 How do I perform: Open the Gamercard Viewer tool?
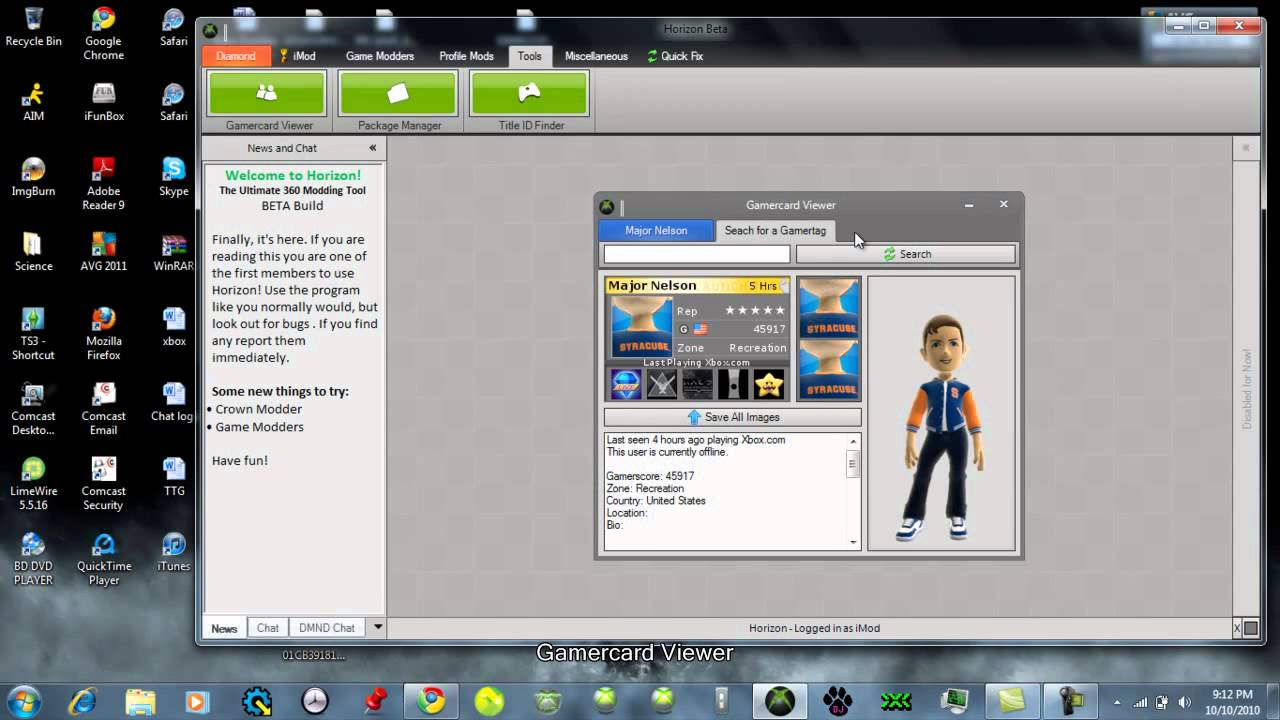point(267,94)
